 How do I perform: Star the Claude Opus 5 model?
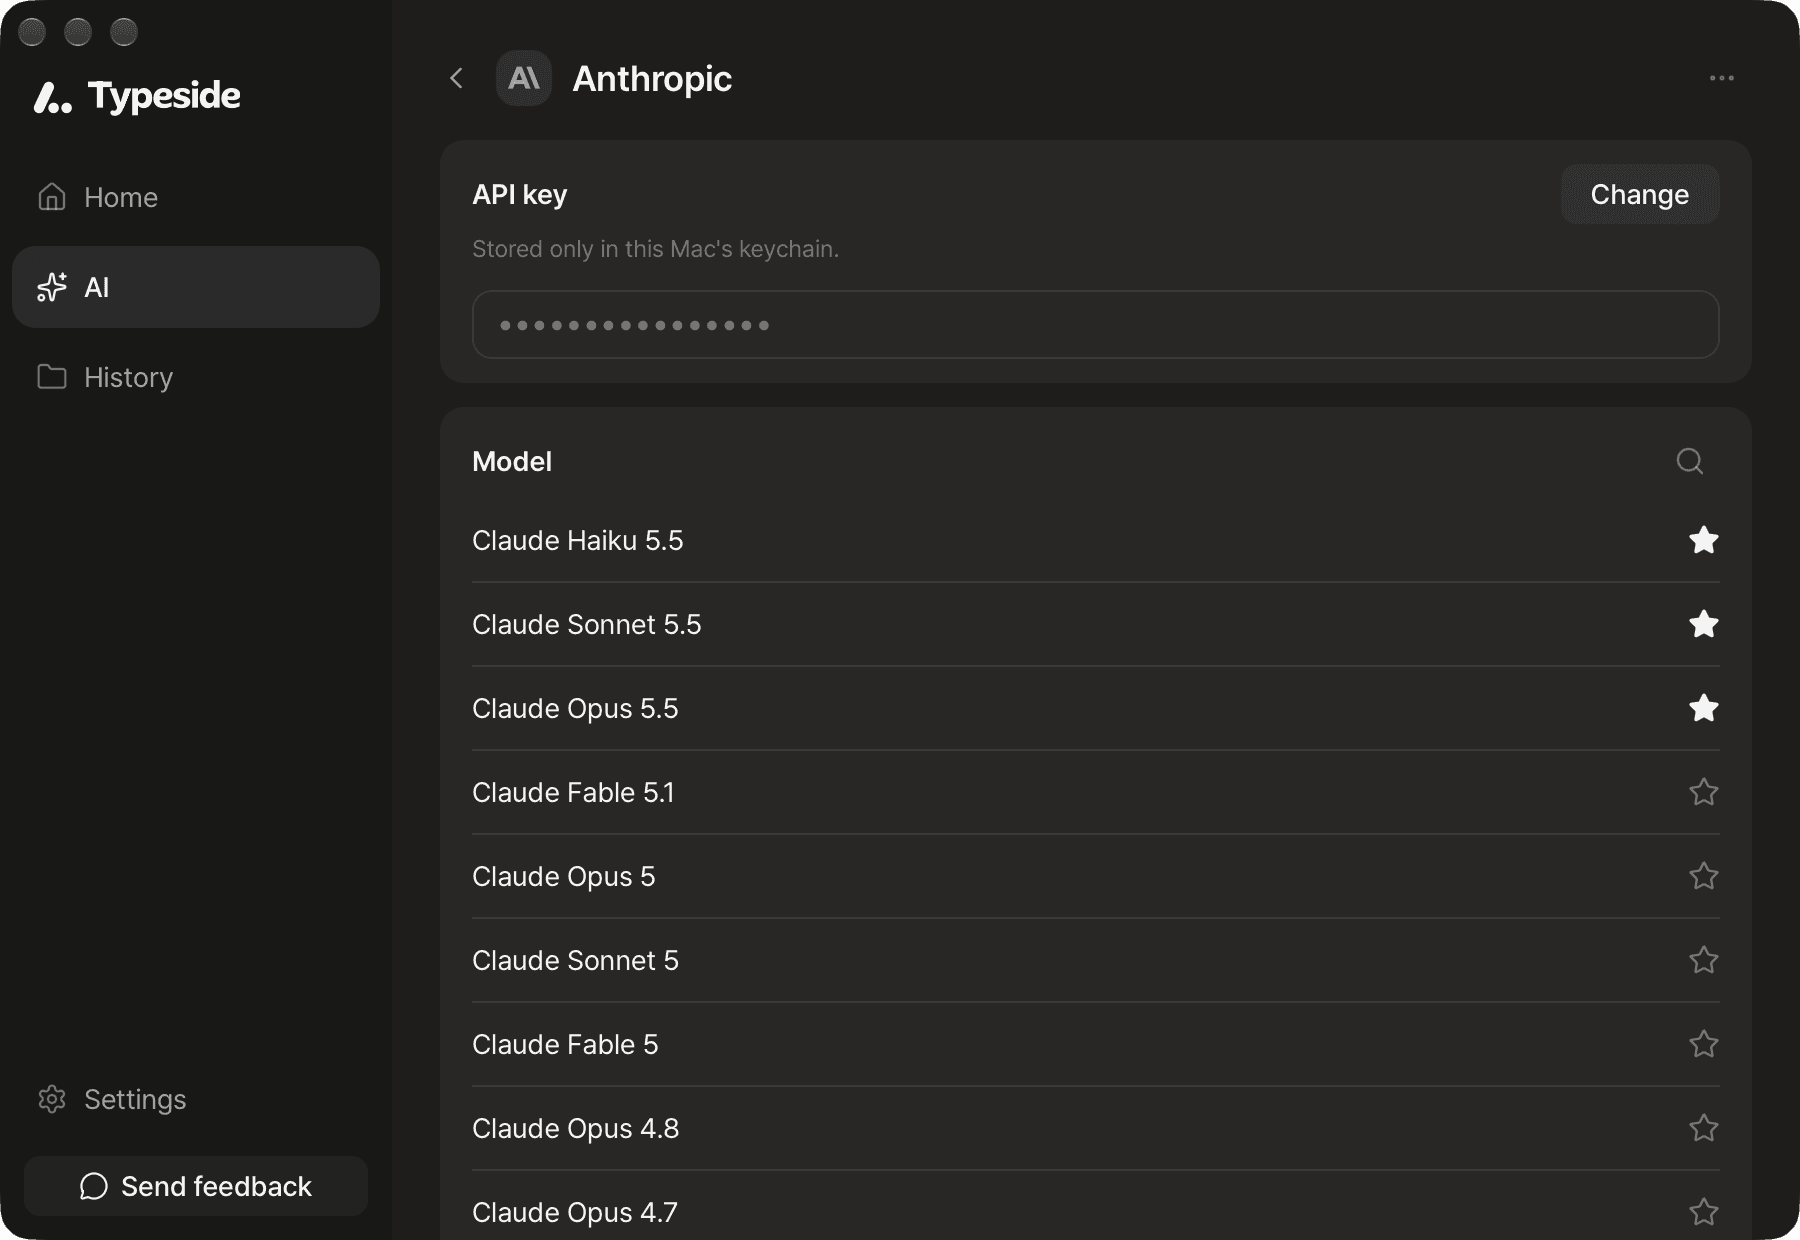pyautogui.click(x=1703, y=876)
